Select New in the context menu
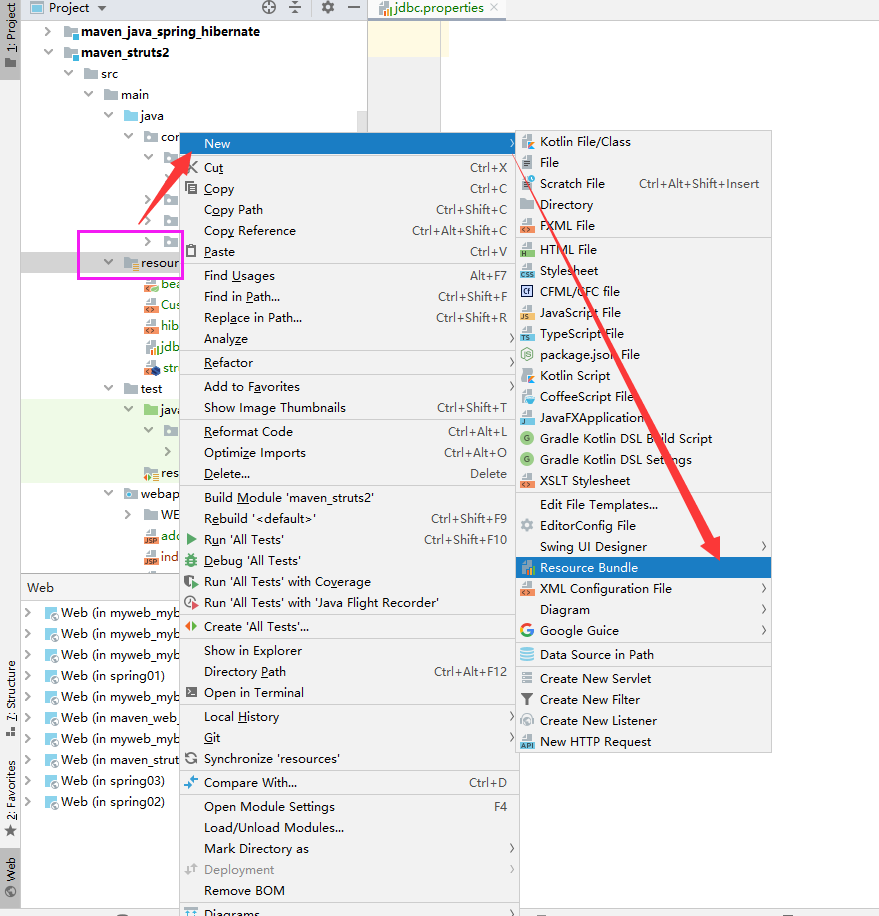The height and width of the screenshot is (916, 879). tap(349, 144)
